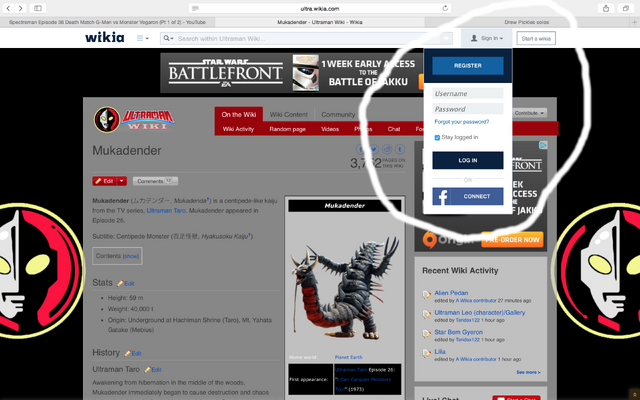640x400 pixels.
Task: Click the ultra.wikia.com address bar
Action: click(320, 8)
